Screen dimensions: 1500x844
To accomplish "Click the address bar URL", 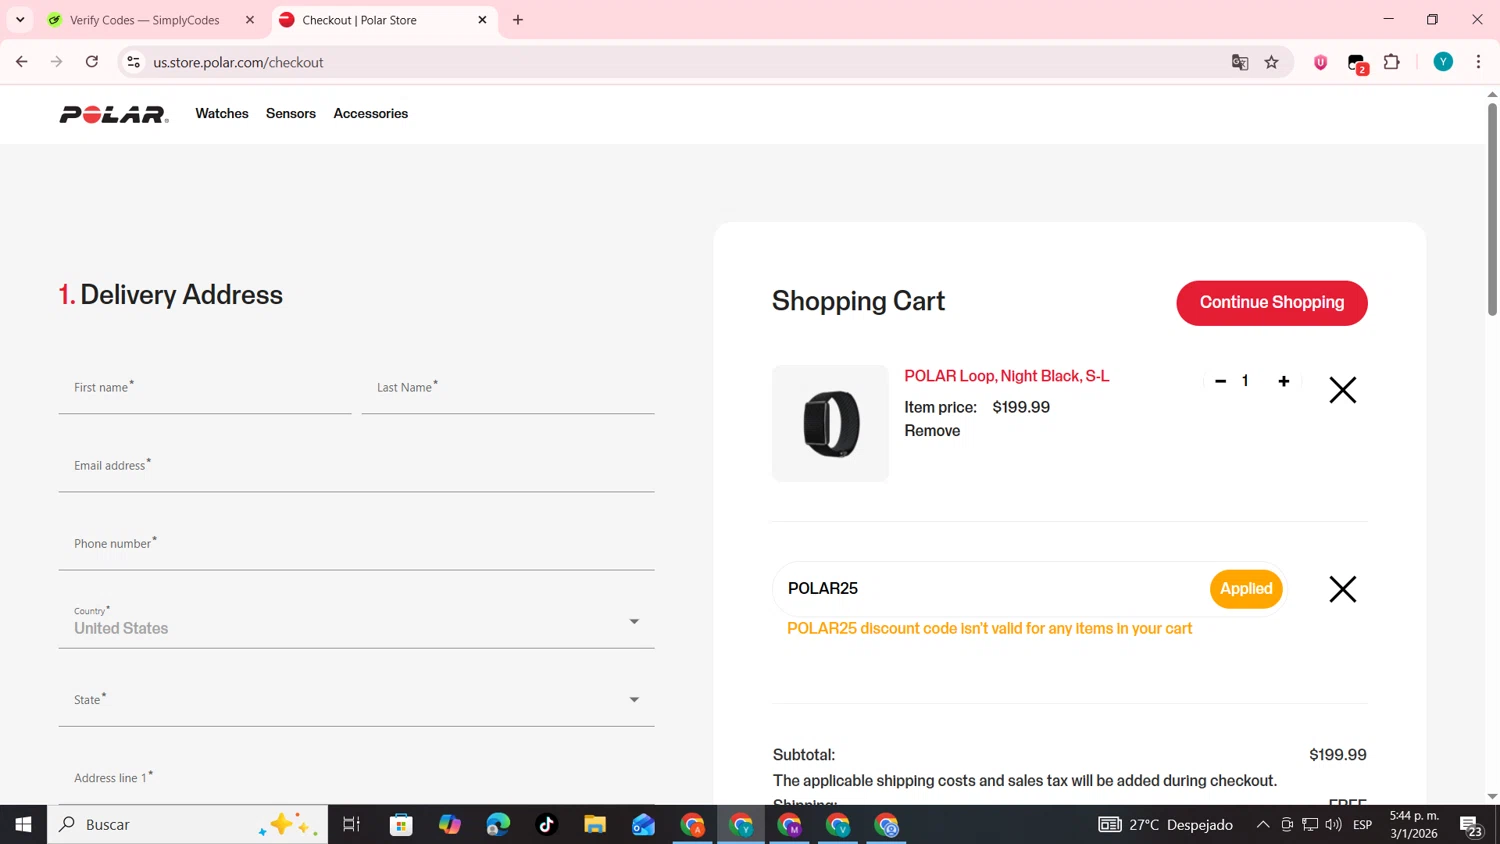I will pyautogui.click(x=238, y=62).
